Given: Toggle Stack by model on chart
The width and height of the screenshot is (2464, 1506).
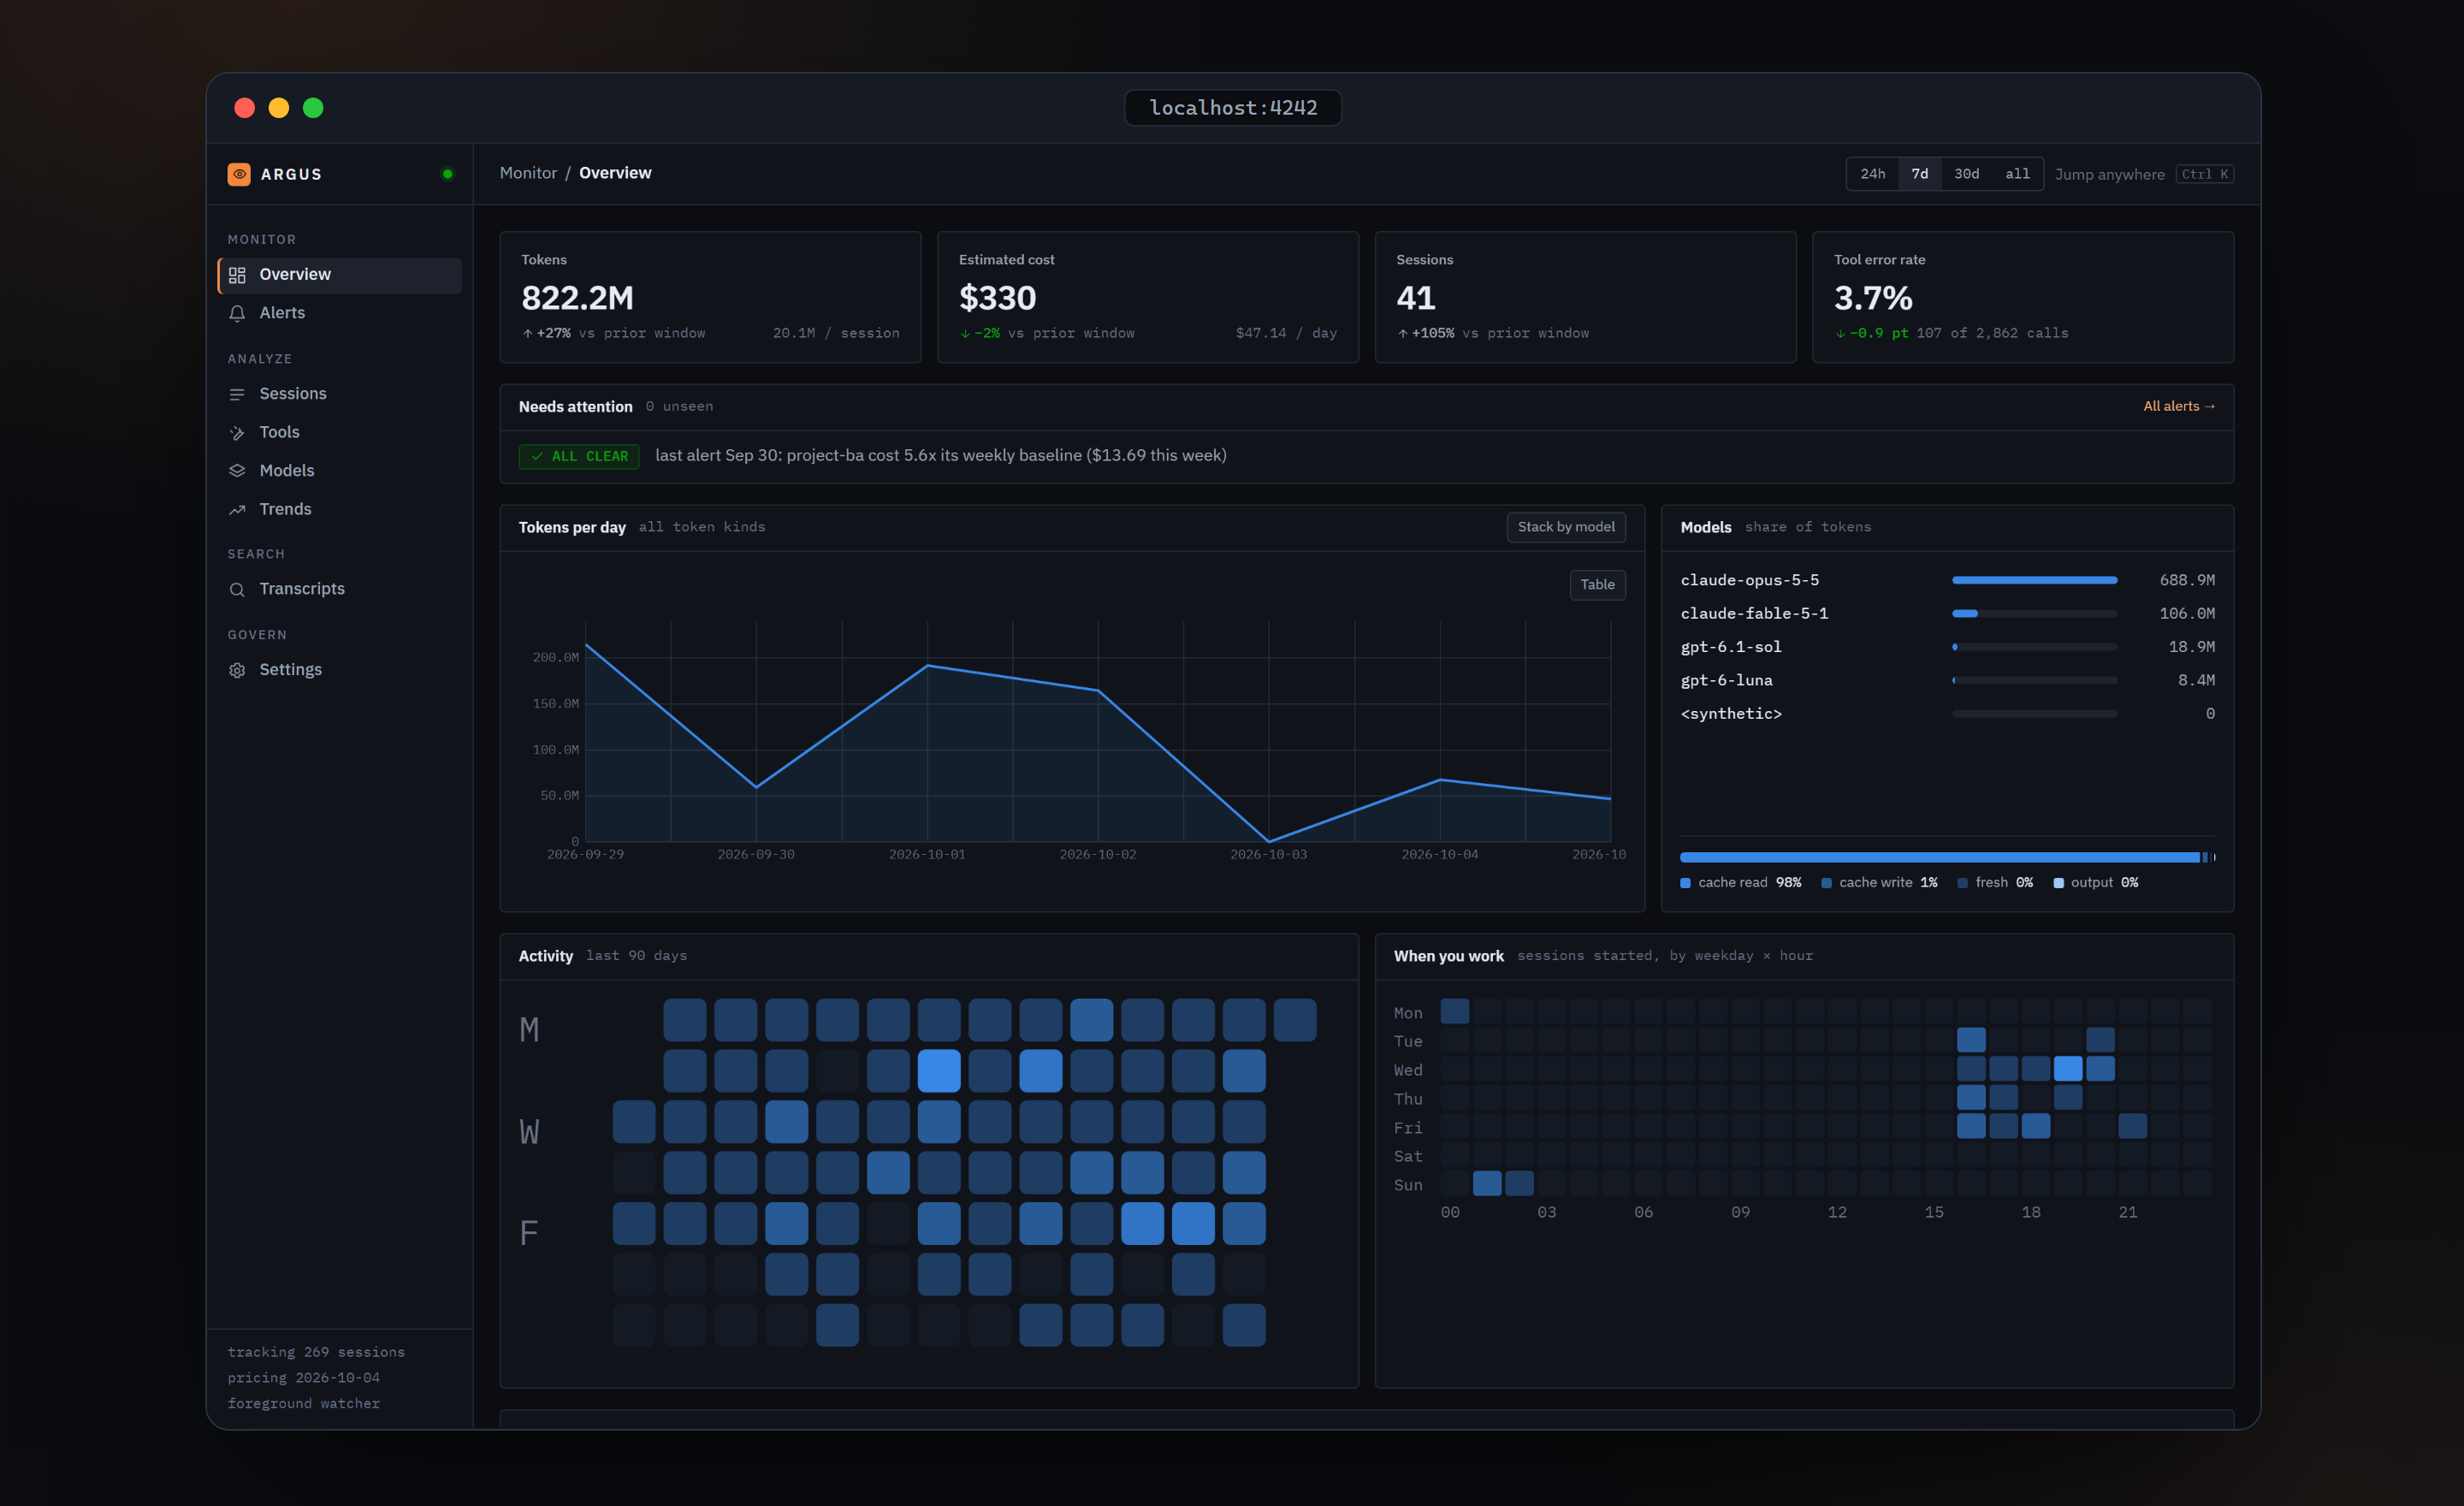Looking at the screenshot, I should pos(1565,527).
